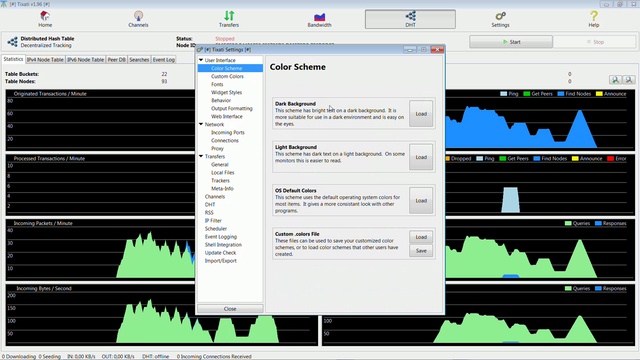Open Output Formatting settings

232,108
